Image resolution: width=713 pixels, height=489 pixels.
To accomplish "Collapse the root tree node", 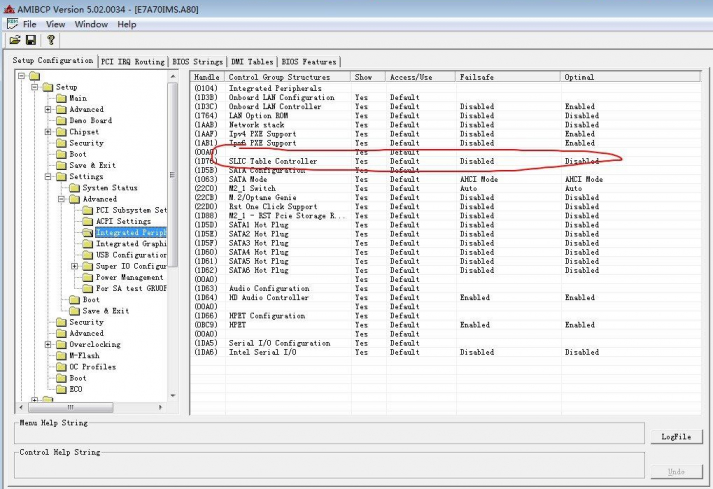I will (x=21, y=76).
